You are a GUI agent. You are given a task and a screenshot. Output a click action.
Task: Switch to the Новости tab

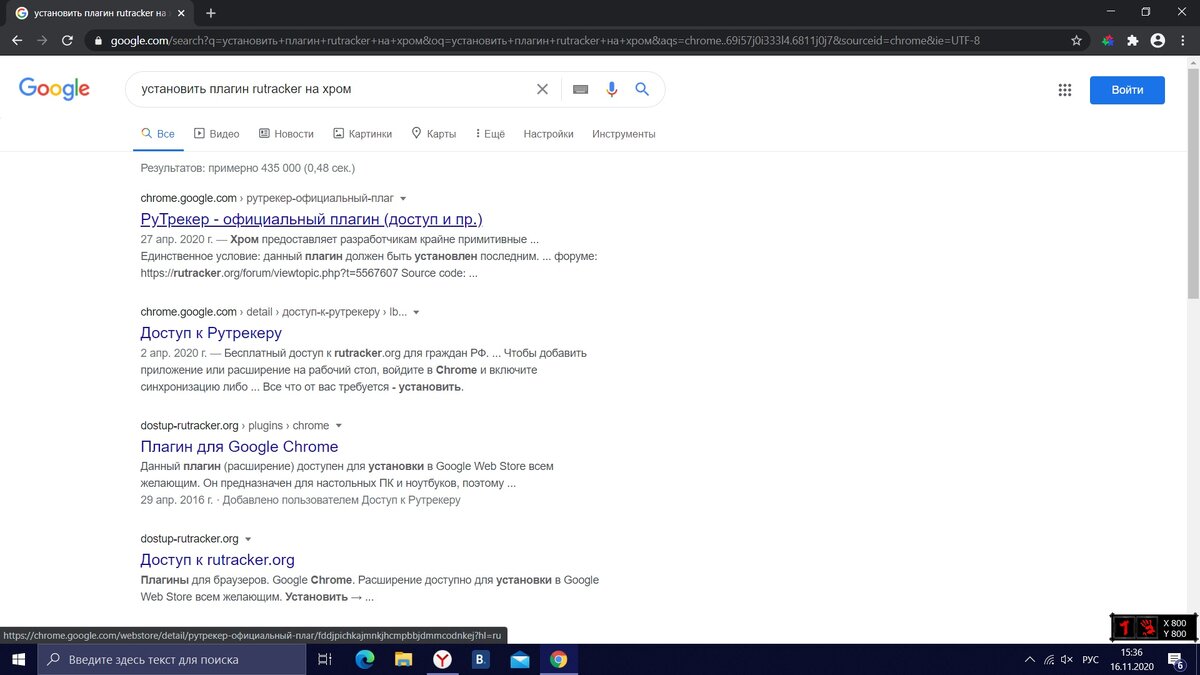coord(286,134)
